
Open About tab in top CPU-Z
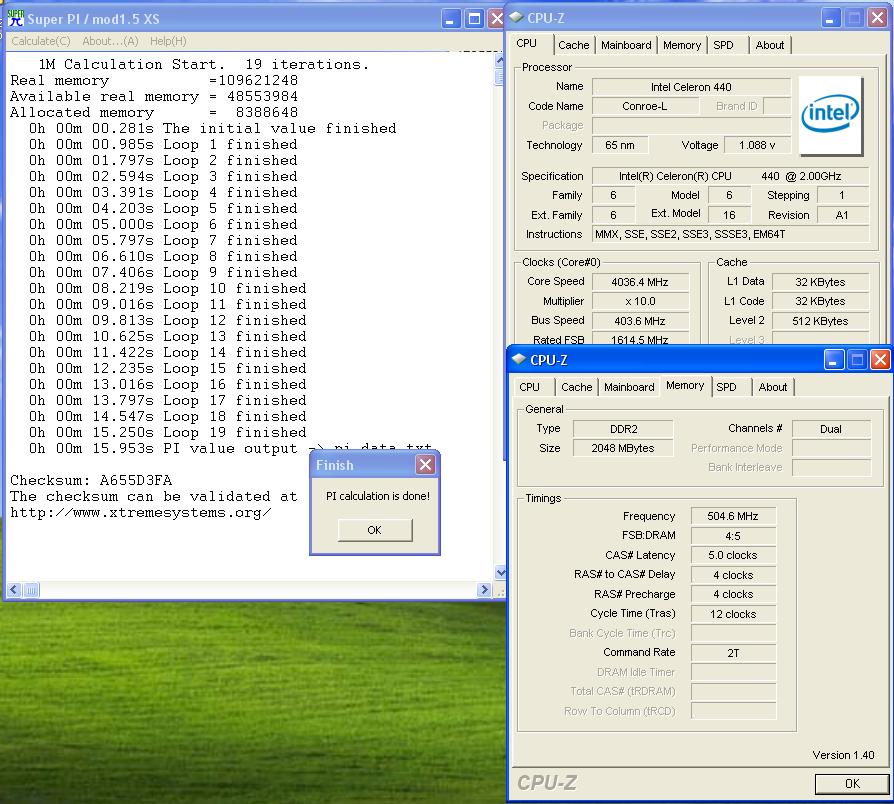coord(770,45)
